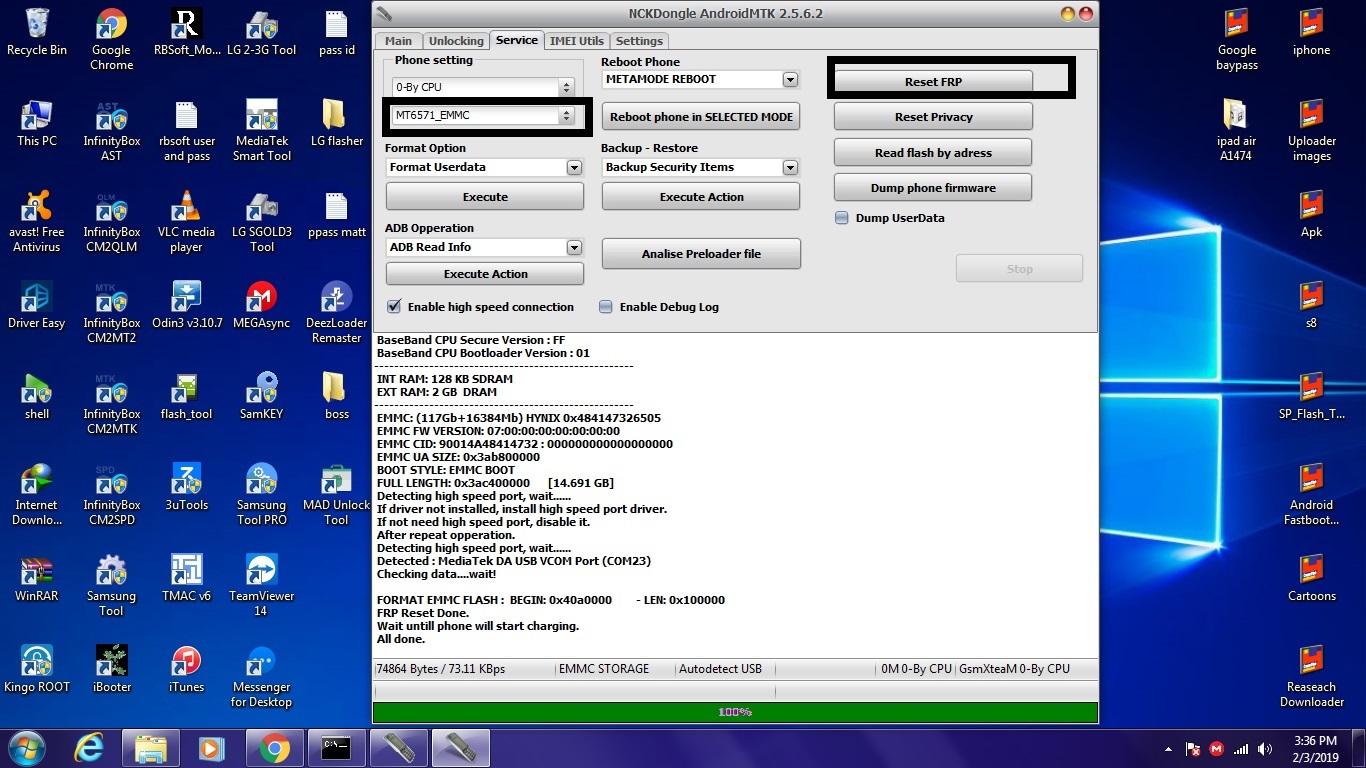The width and height of the screenshot is (1366, 768).
Task: Open Samsung Tool PRO desktop icon
Action: [262, 493]
